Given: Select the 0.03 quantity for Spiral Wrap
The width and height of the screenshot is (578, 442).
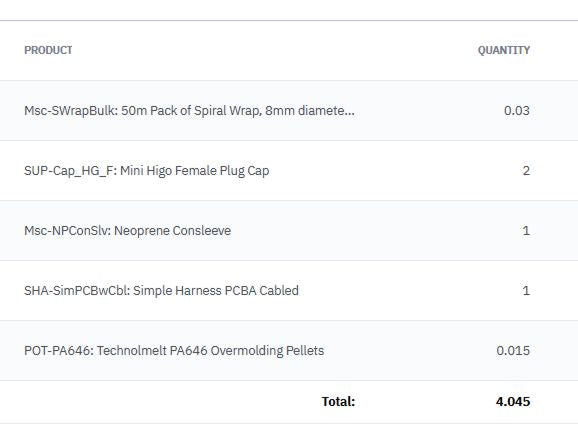Looking at the screenshot, I should 516,111.
